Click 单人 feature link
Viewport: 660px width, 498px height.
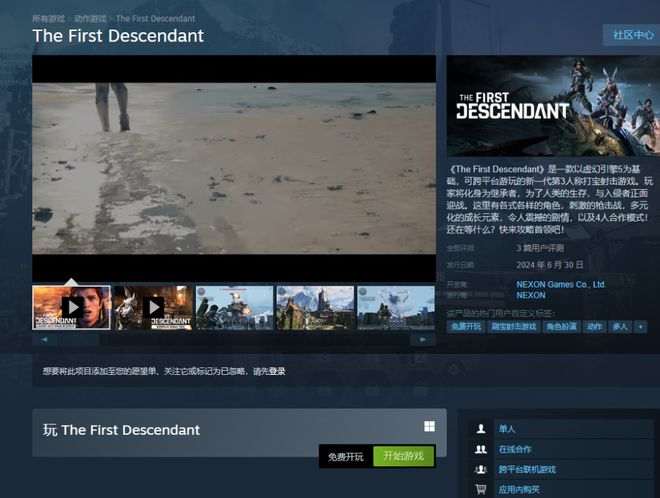coord(507,429)
